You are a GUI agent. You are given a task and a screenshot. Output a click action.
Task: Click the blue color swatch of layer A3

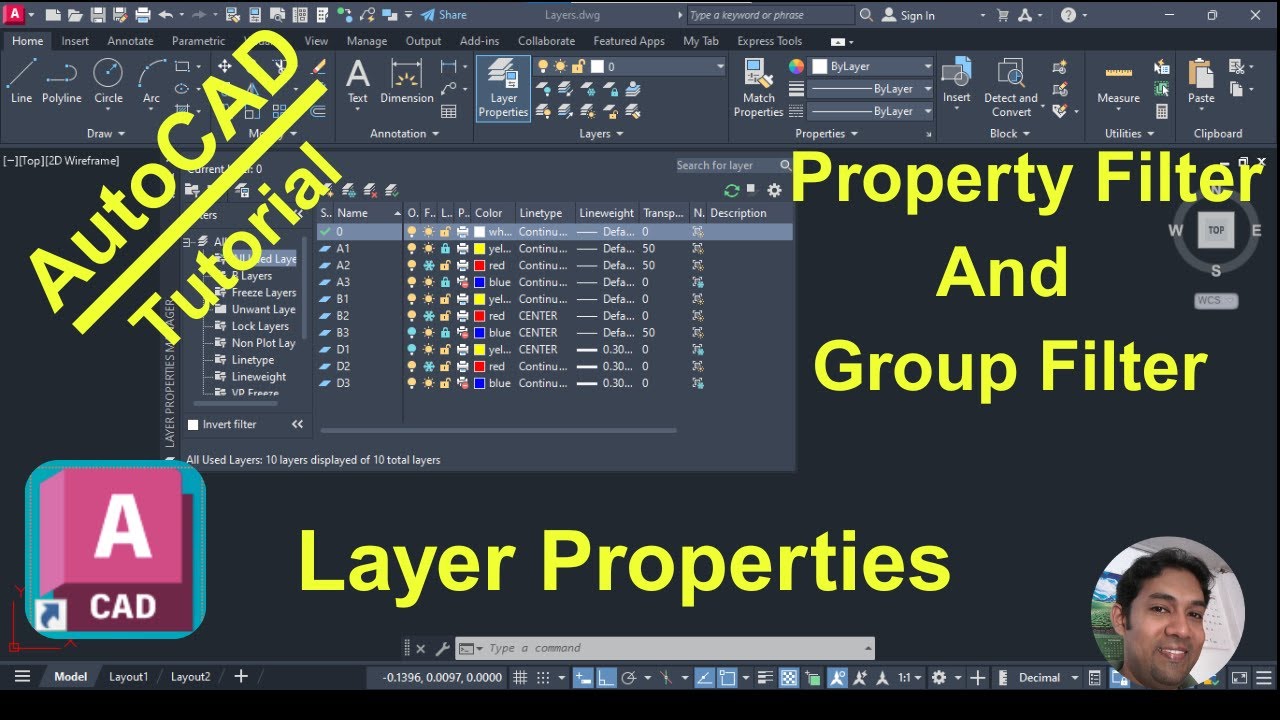pyautogui.click(x=480, y=282)
